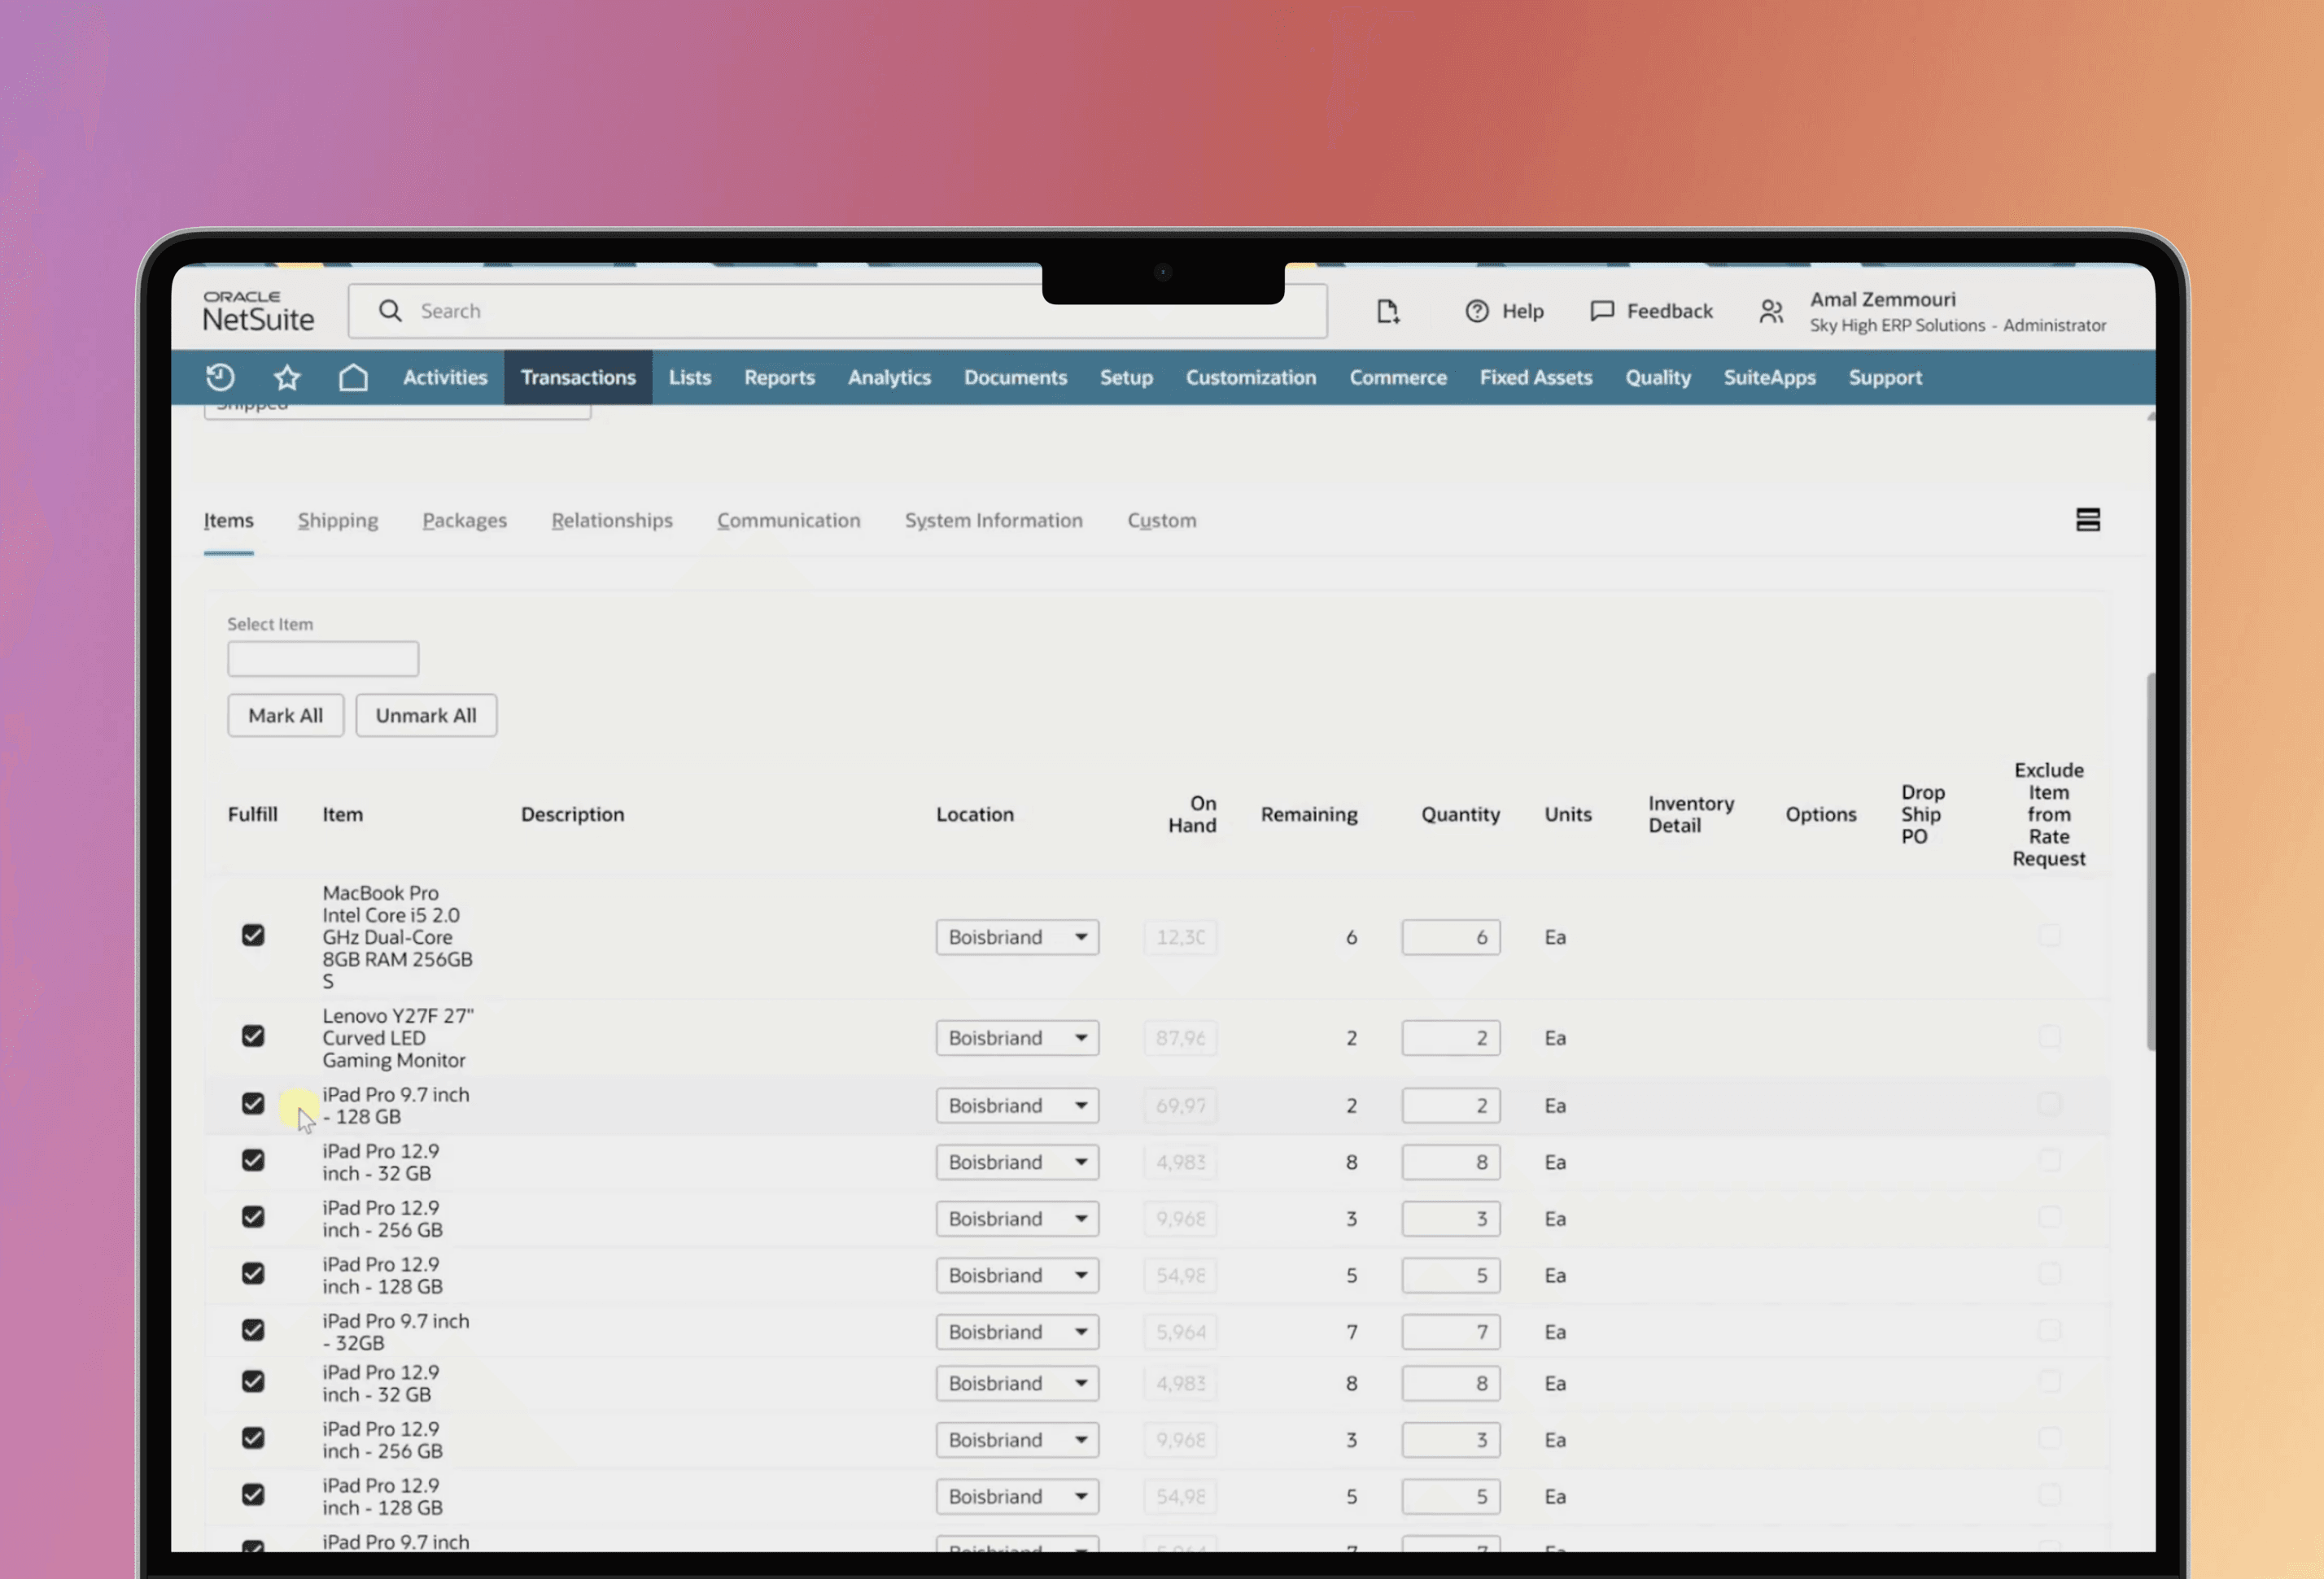Open Location dropdown for MacBook Pro row
2324x1579 pixels.
coord(1017,937)
